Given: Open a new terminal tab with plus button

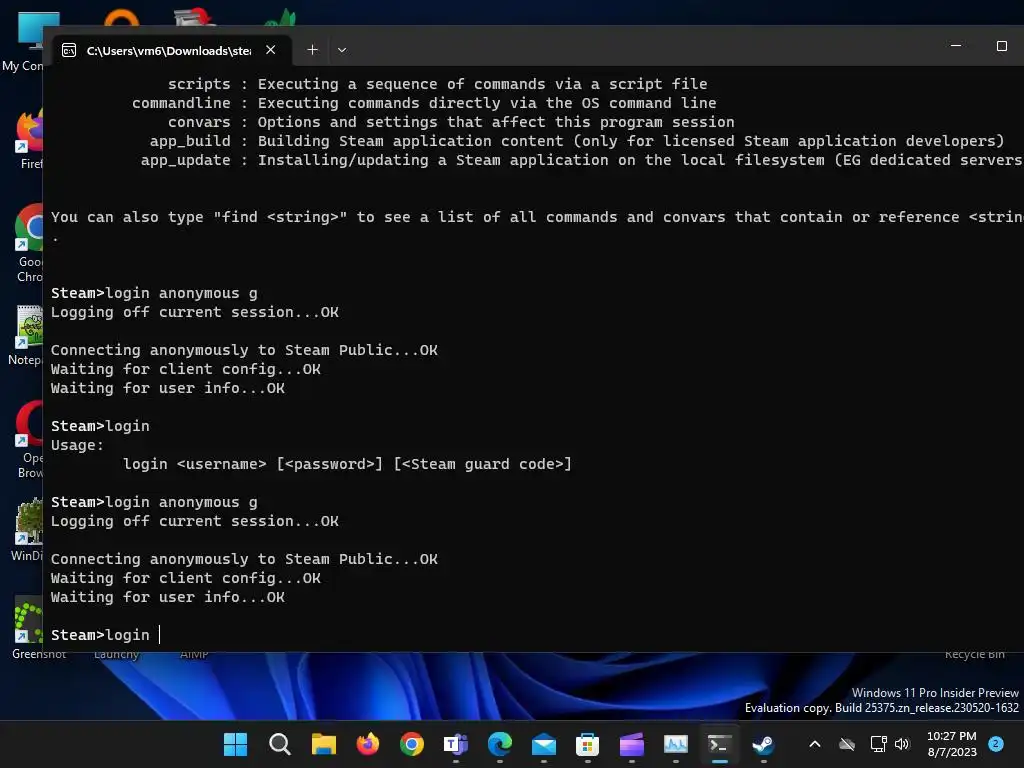Looking at the screenshot, I should point(312,50).
